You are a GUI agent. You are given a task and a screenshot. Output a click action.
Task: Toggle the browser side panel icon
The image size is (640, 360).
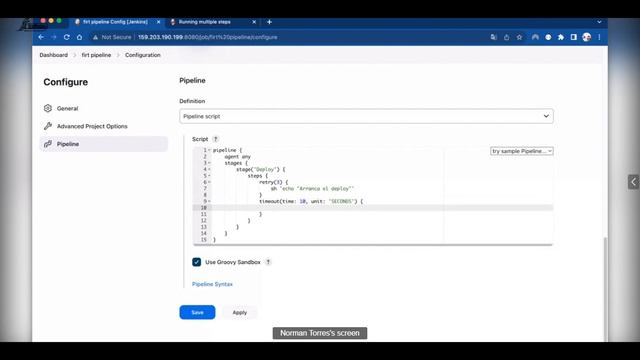573,37
